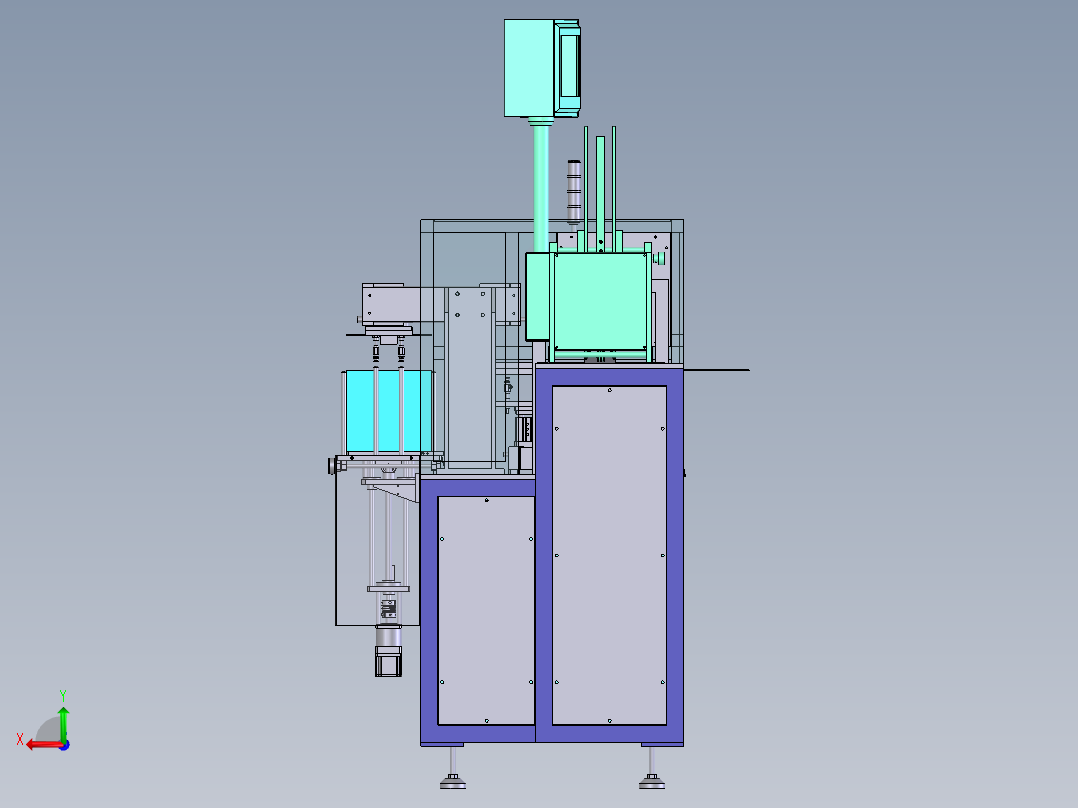Select the light green enclosure above the cabinet
Viewport: 1078px width, 808px height.
pos(602,301)
